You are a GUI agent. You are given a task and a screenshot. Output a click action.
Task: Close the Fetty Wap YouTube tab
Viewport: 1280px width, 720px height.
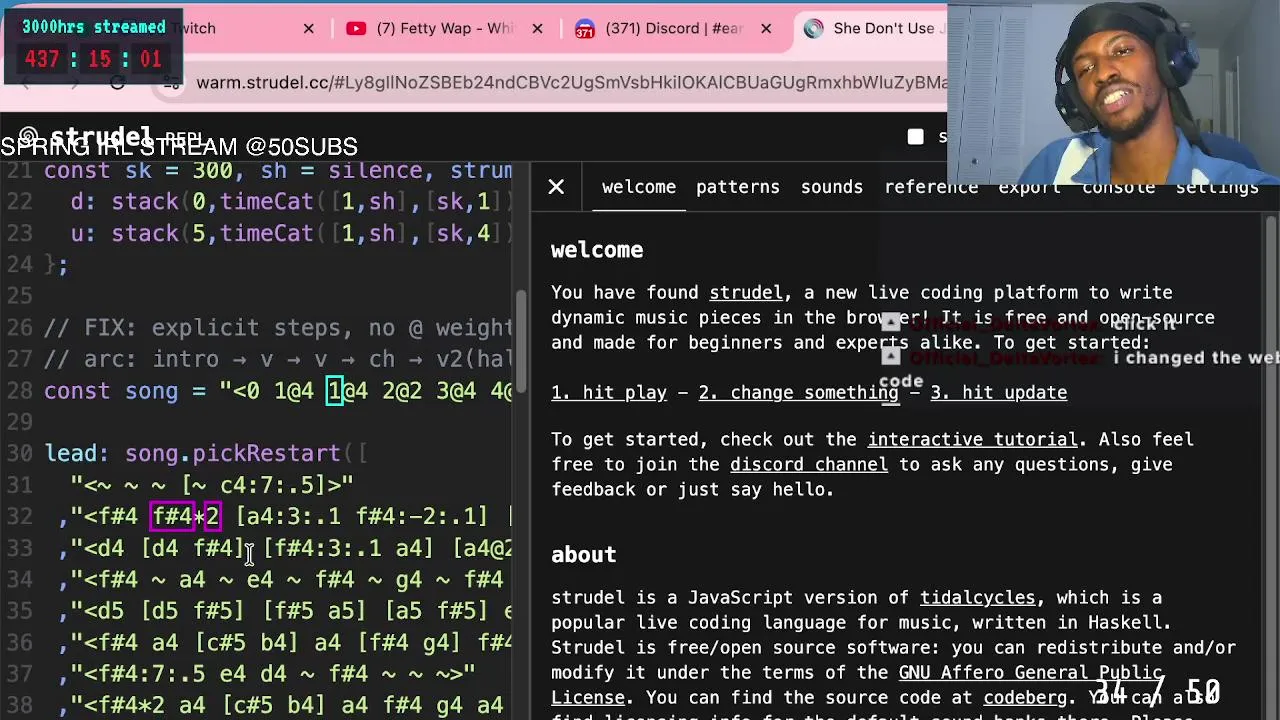coord(537,28)
